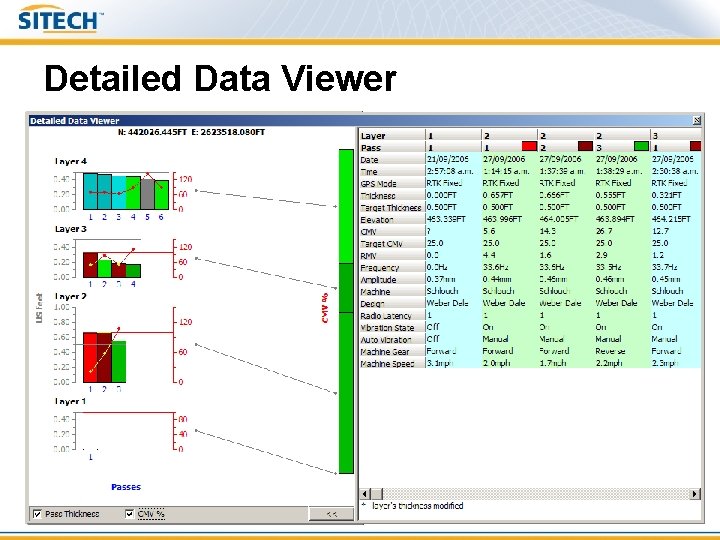Click the collapse << button
720x540 pixels.
pyautogui.click(x=331, y=514)
